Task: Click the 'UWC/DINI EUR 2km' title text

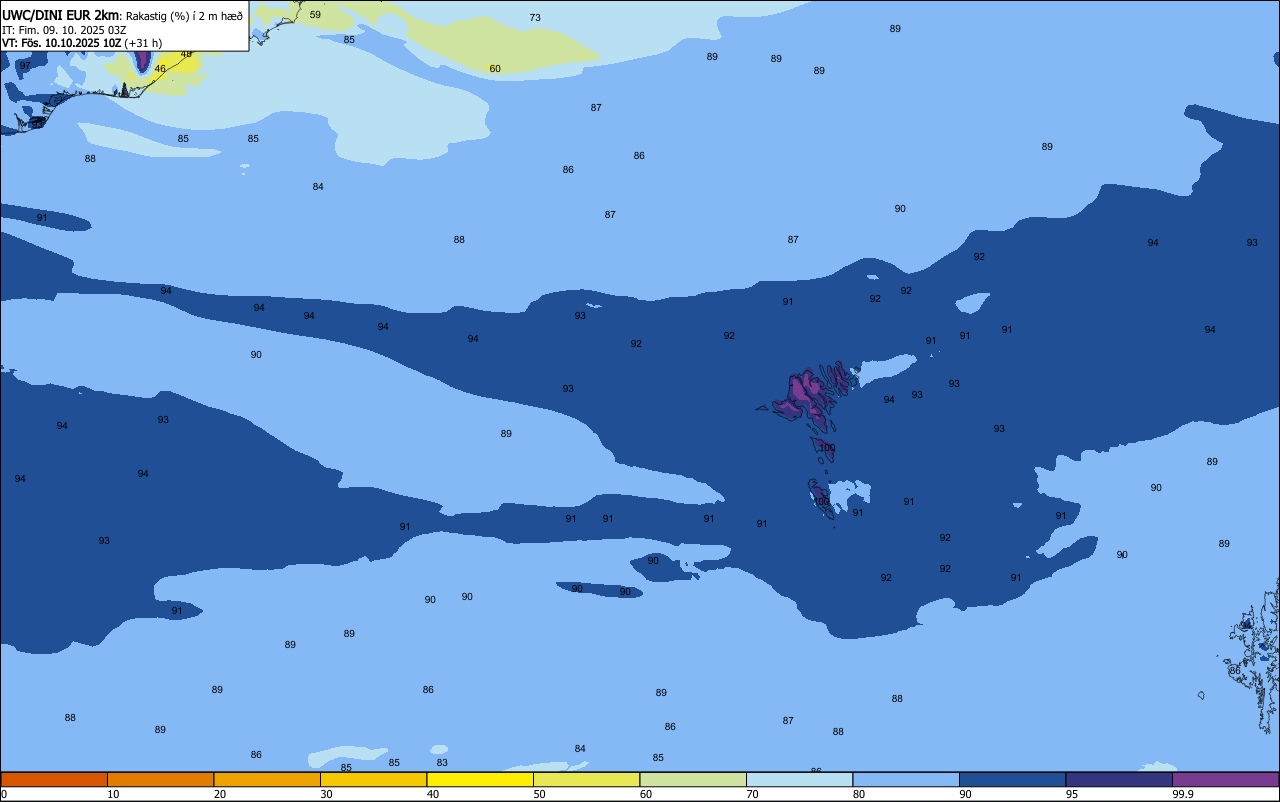Action: click(x=60, y=15)
